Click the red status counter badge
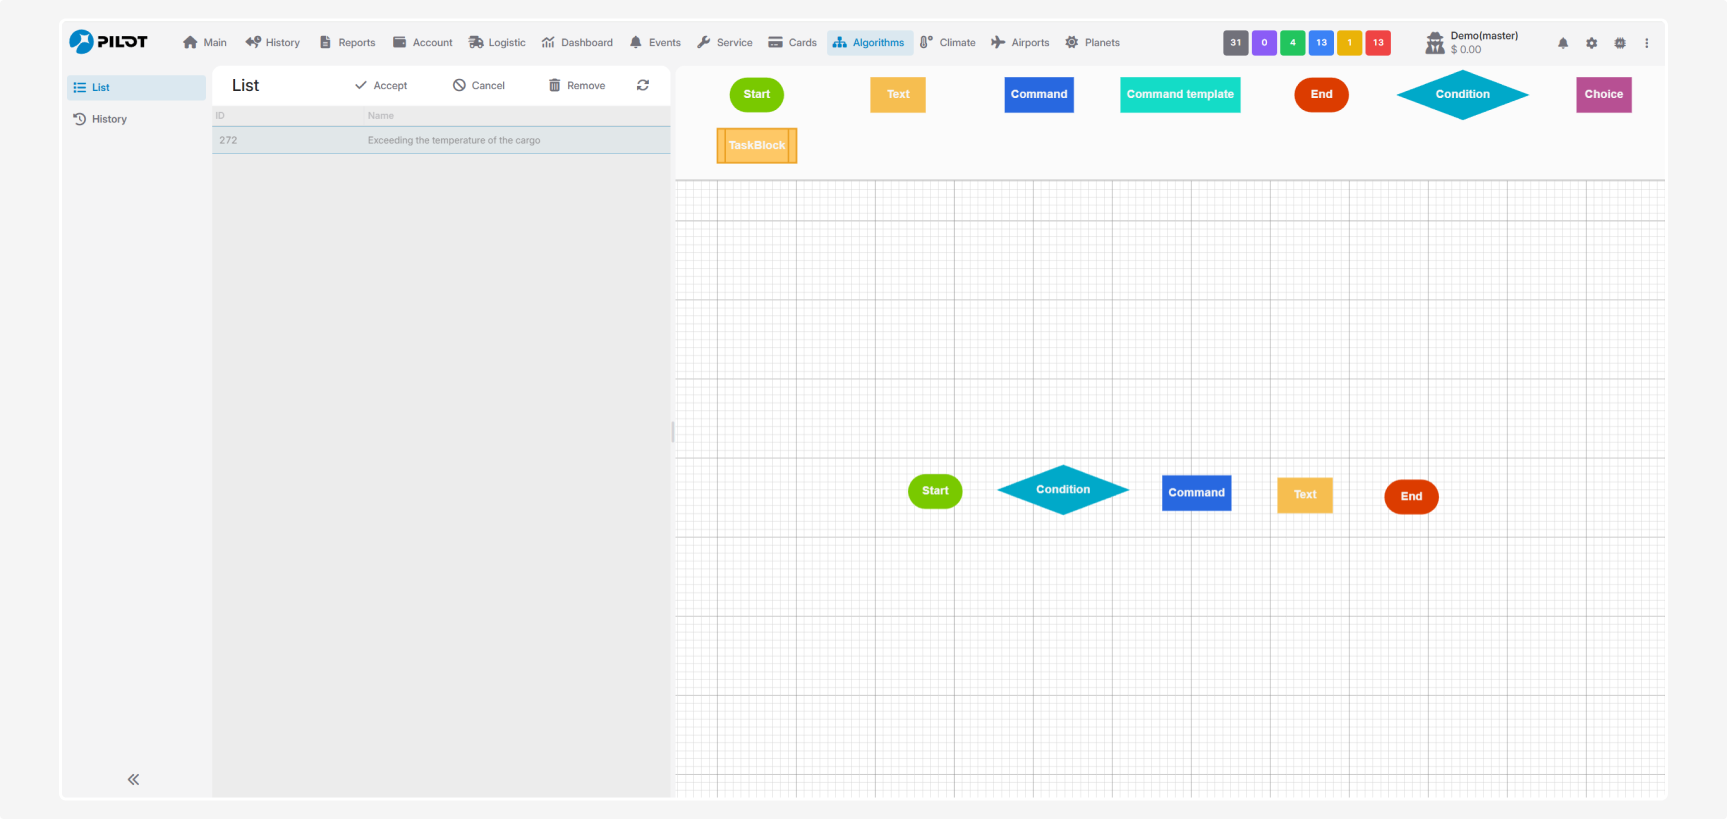The image size is (1727, 819). 1378,43
